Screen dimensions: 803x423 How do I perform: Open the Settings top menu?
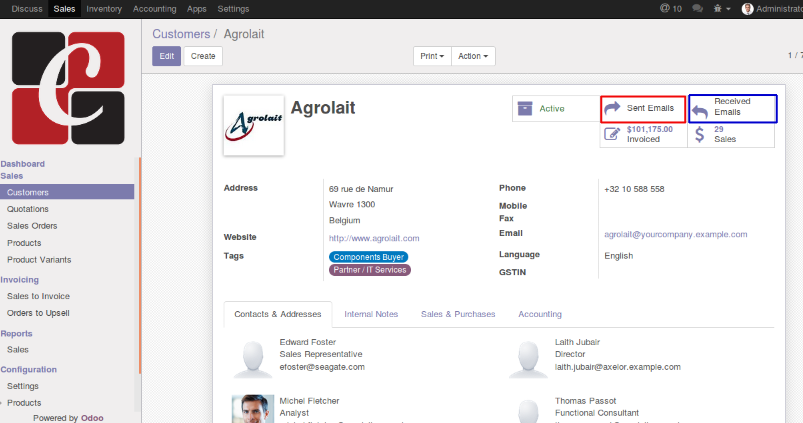pos(233,9)
